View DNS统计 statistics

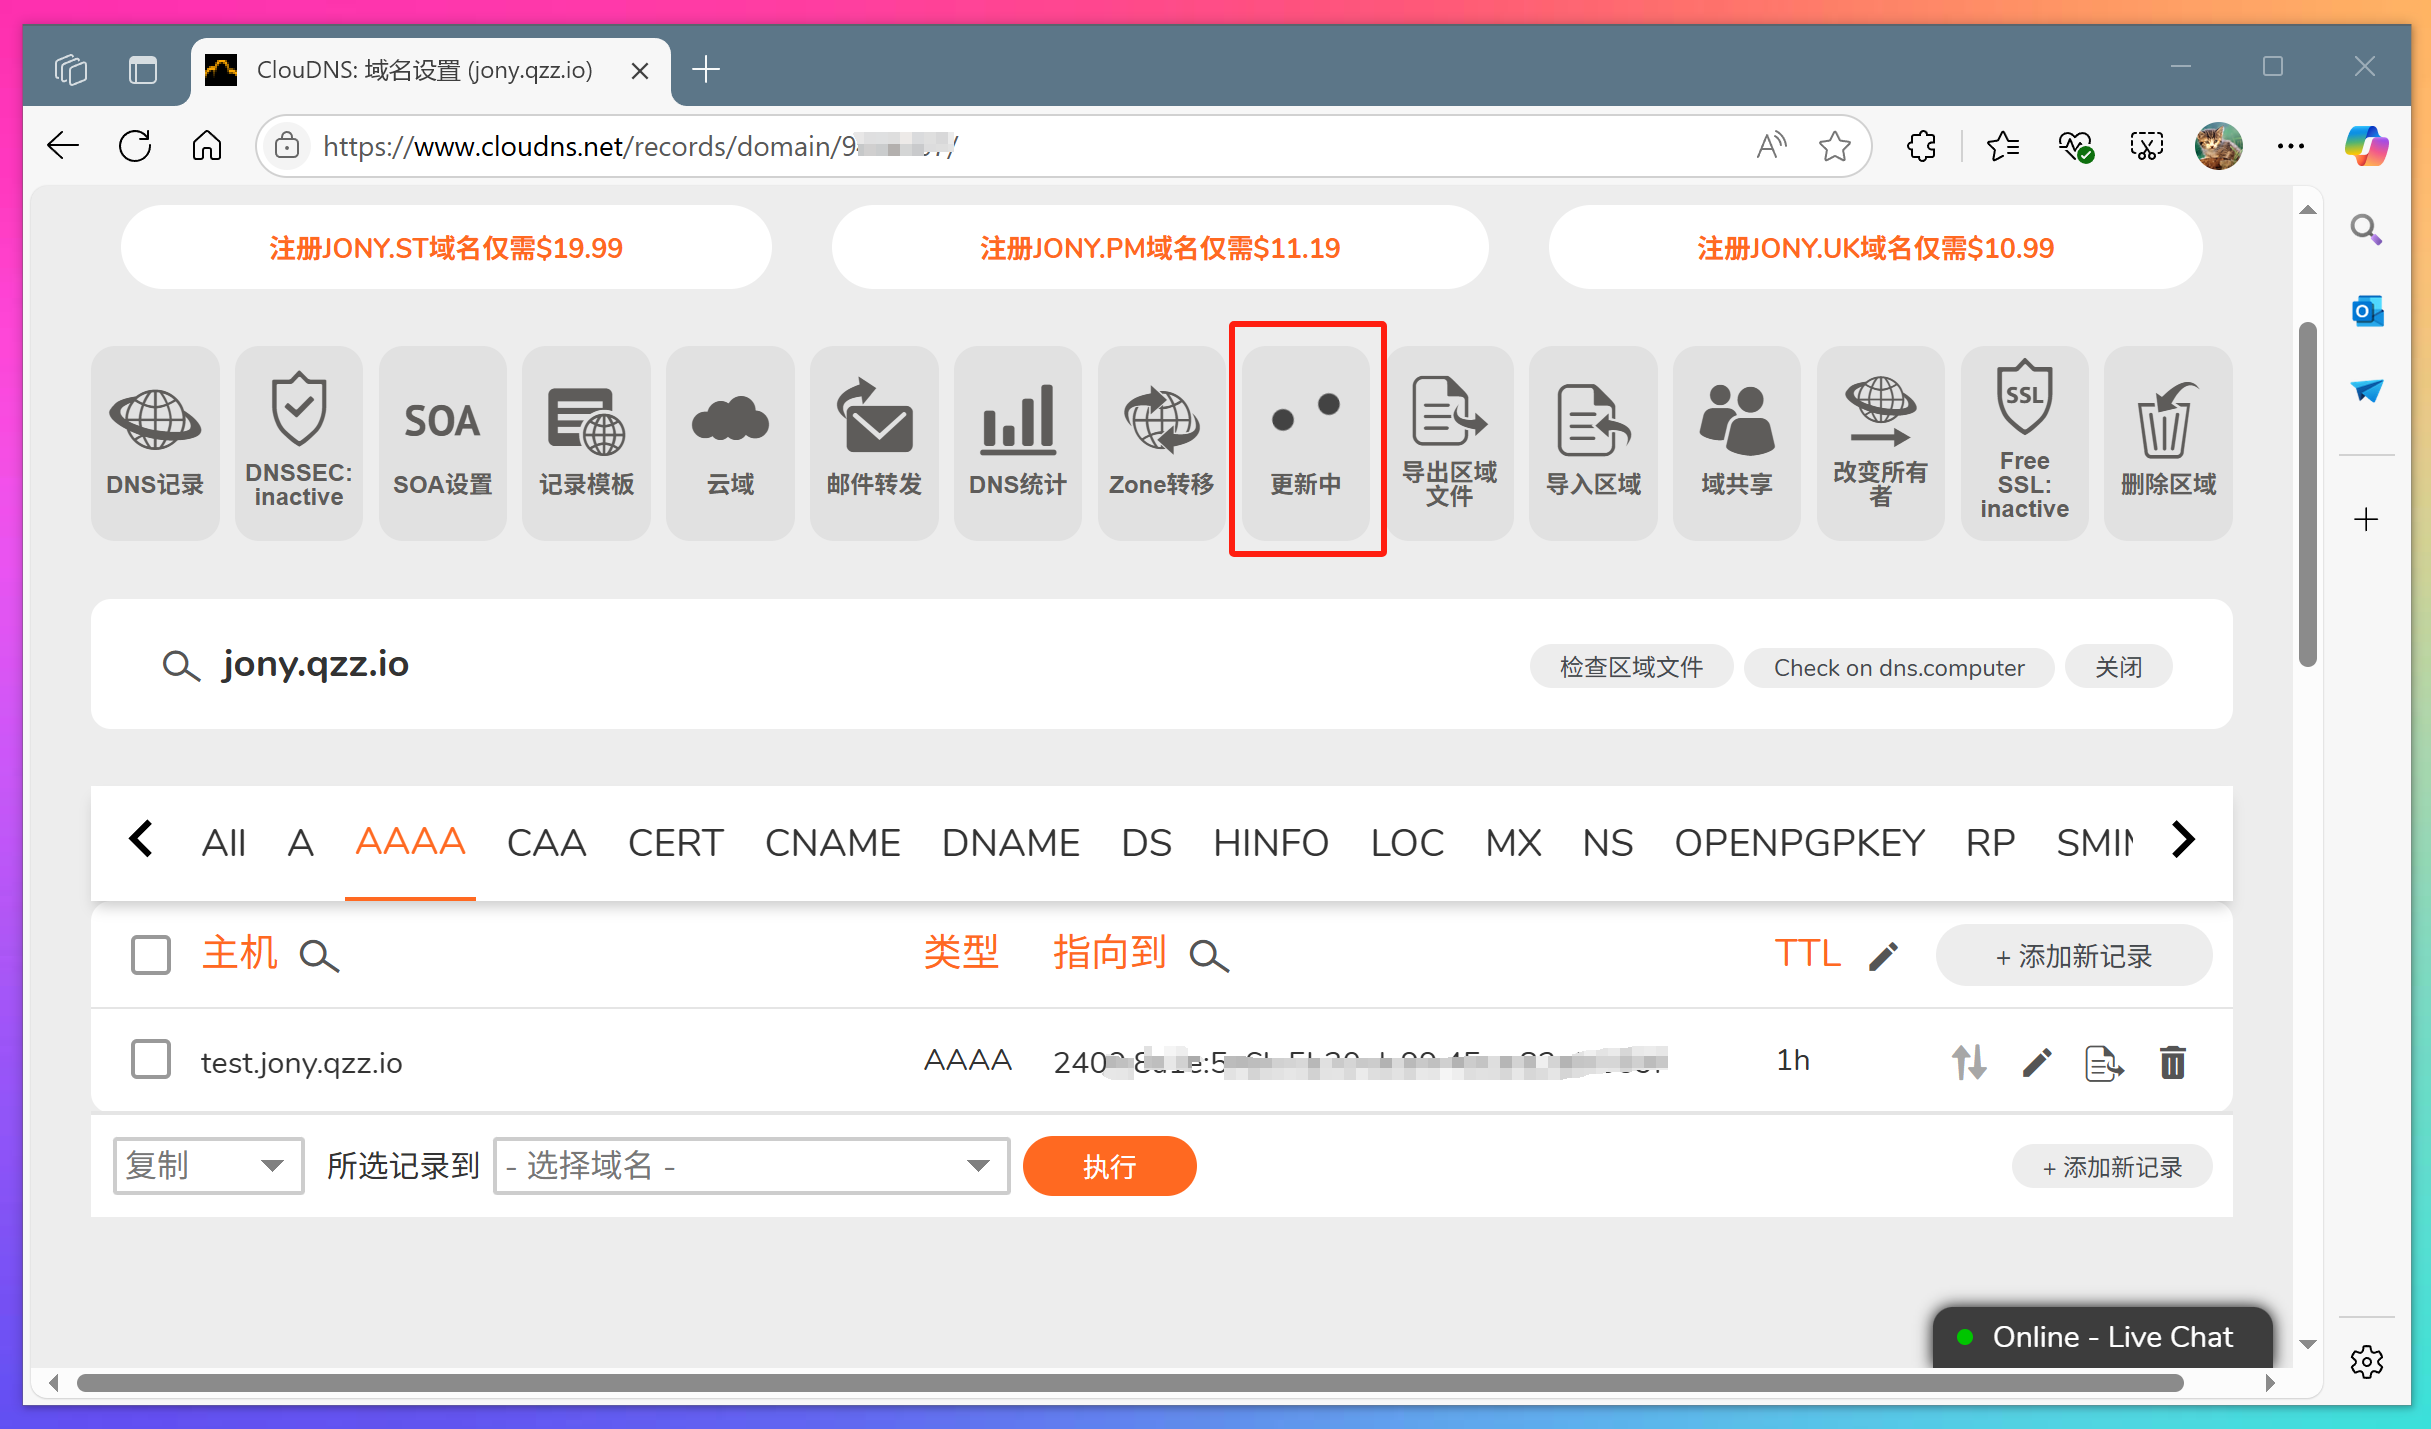(1017, 441)
